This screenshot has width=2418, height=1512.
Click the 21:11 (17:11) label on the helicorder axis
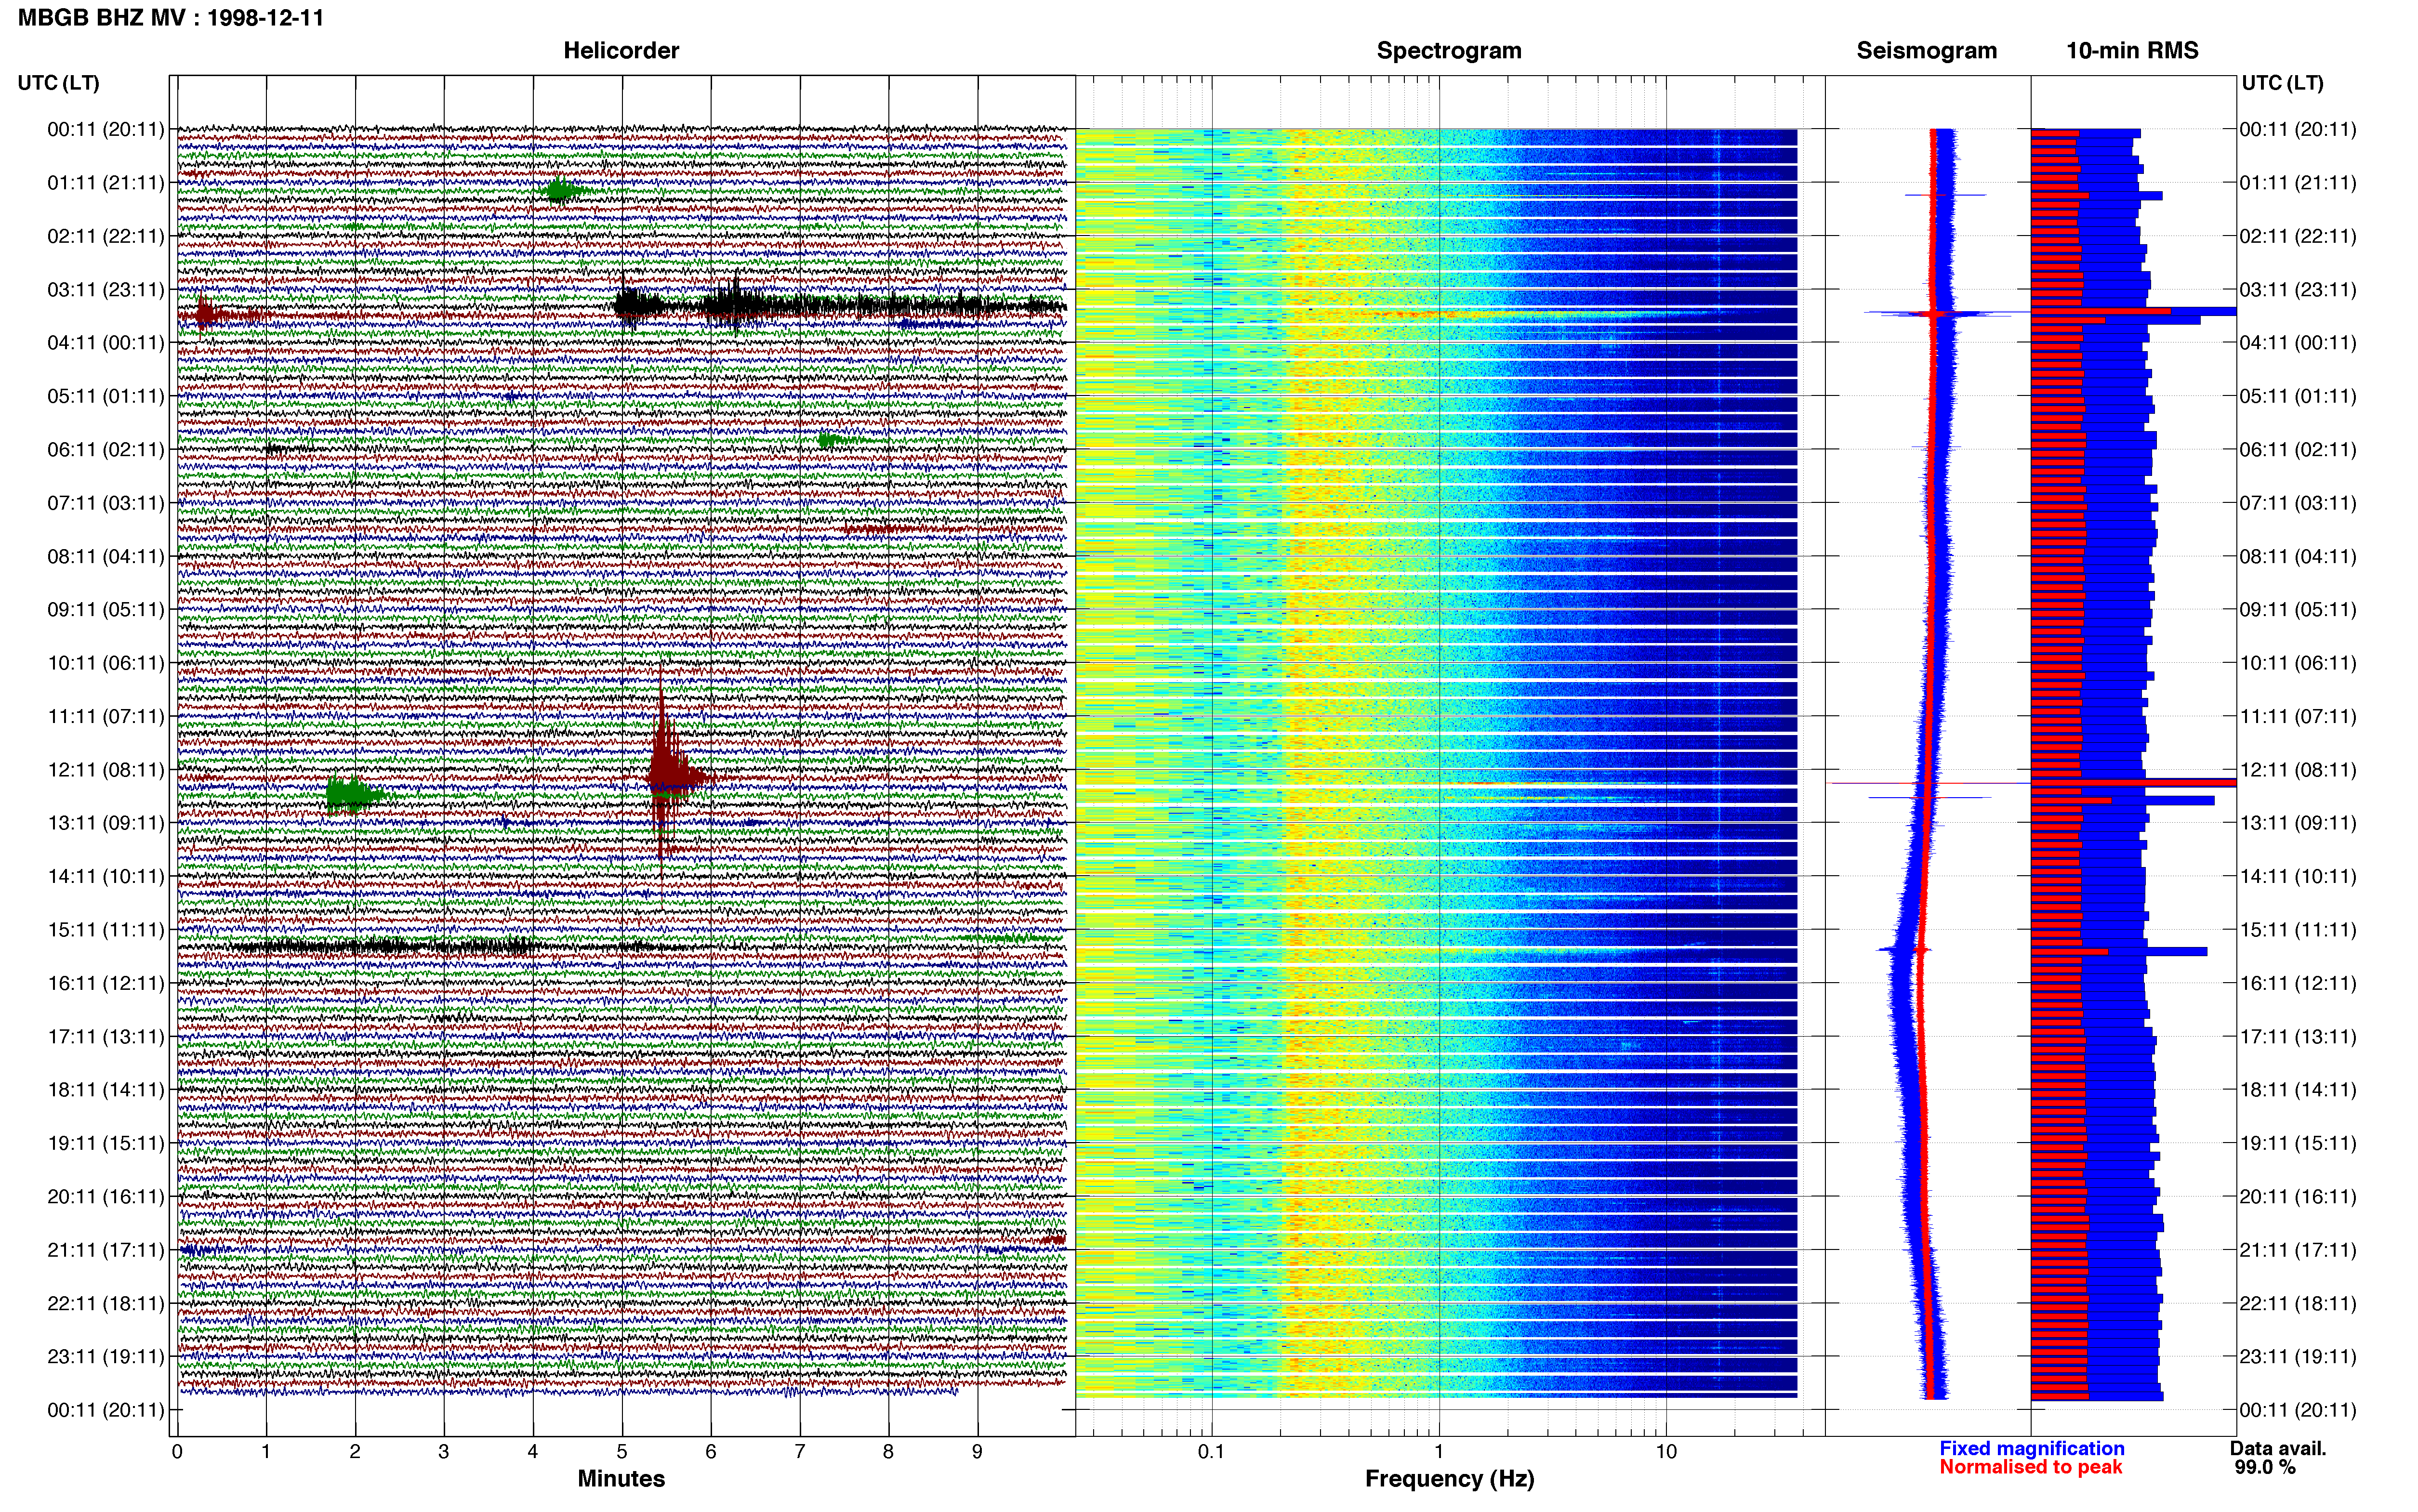[106, 1250]
